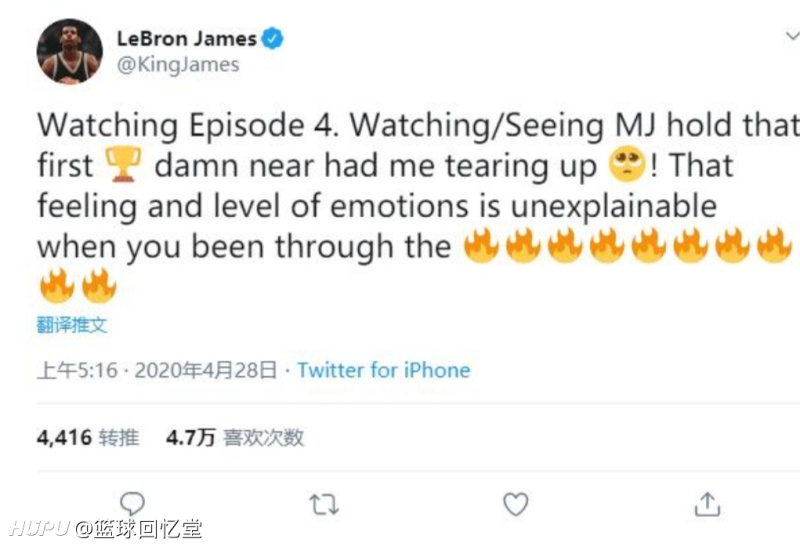The image size is (800, 546).
Task: Click the teary-eyed face emoji
Action: point(627,164)
